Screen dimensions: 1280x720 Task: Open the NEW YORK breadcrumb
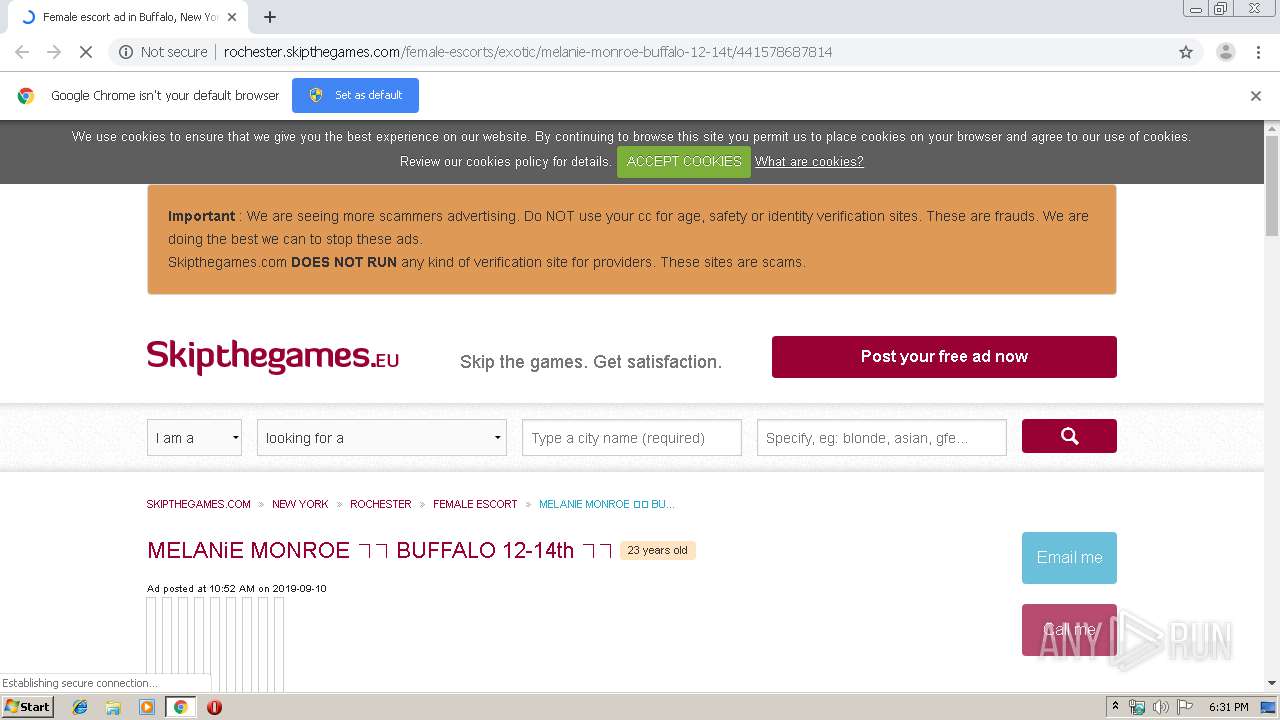300,504
